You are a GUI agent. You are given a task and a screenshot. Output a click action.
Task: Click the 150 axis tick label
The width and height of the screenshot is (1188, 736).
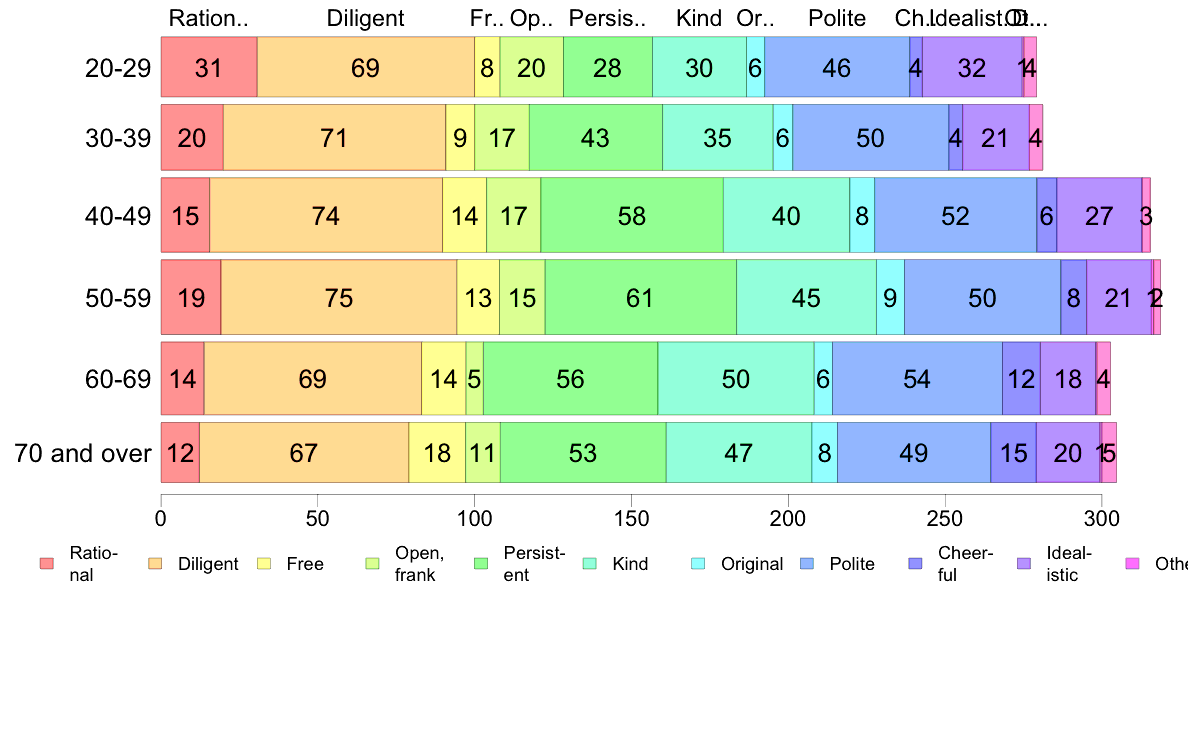(x=632, y=518)
